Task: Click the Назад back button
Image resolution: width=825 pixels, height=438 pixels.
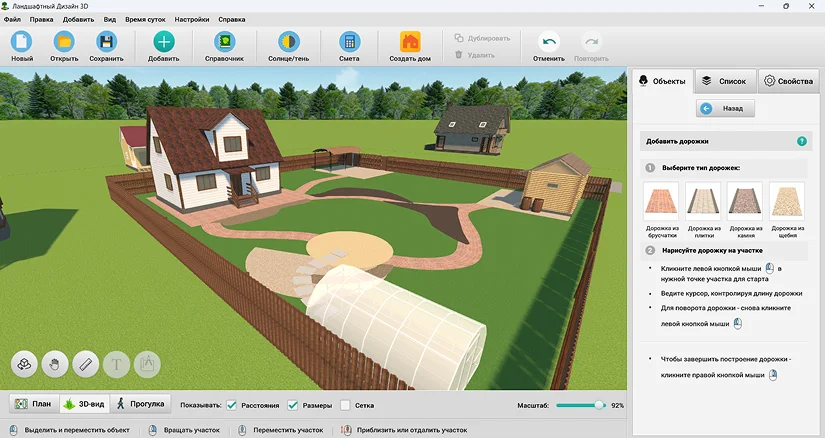Action: pyautogui.click(x=725, y=108)
